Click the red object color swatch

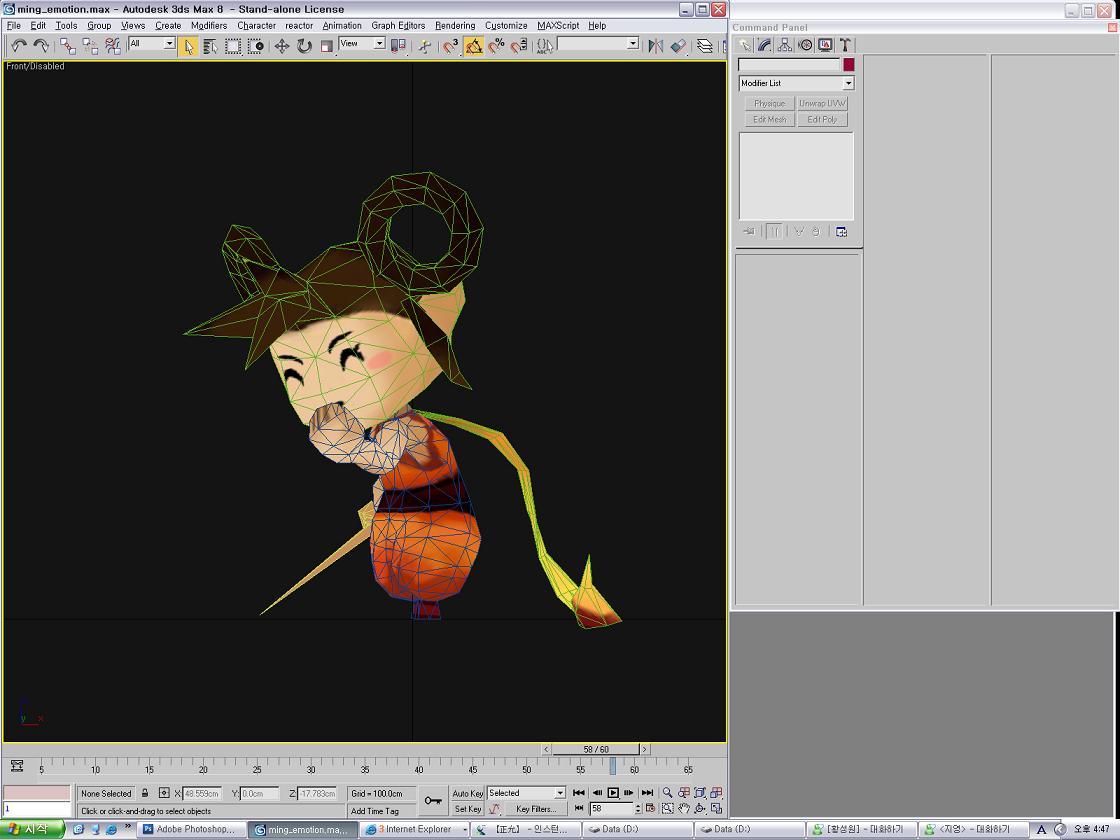(x=849, y=64)
